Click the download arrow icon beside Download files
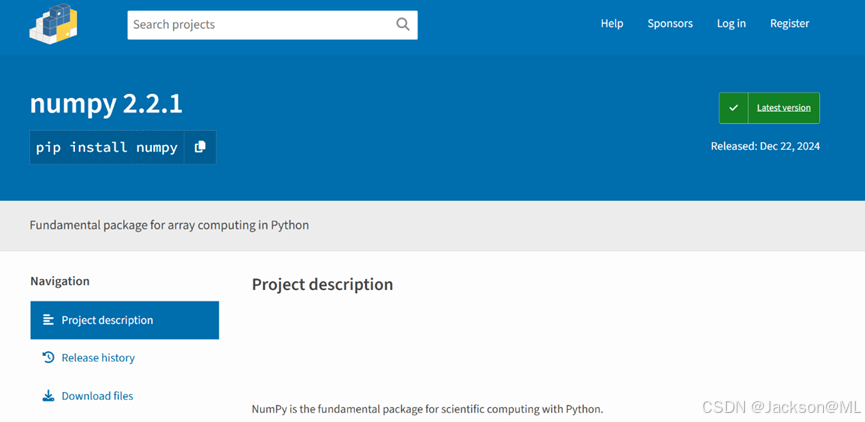This screenshot has height=422, width=865. 48,396
